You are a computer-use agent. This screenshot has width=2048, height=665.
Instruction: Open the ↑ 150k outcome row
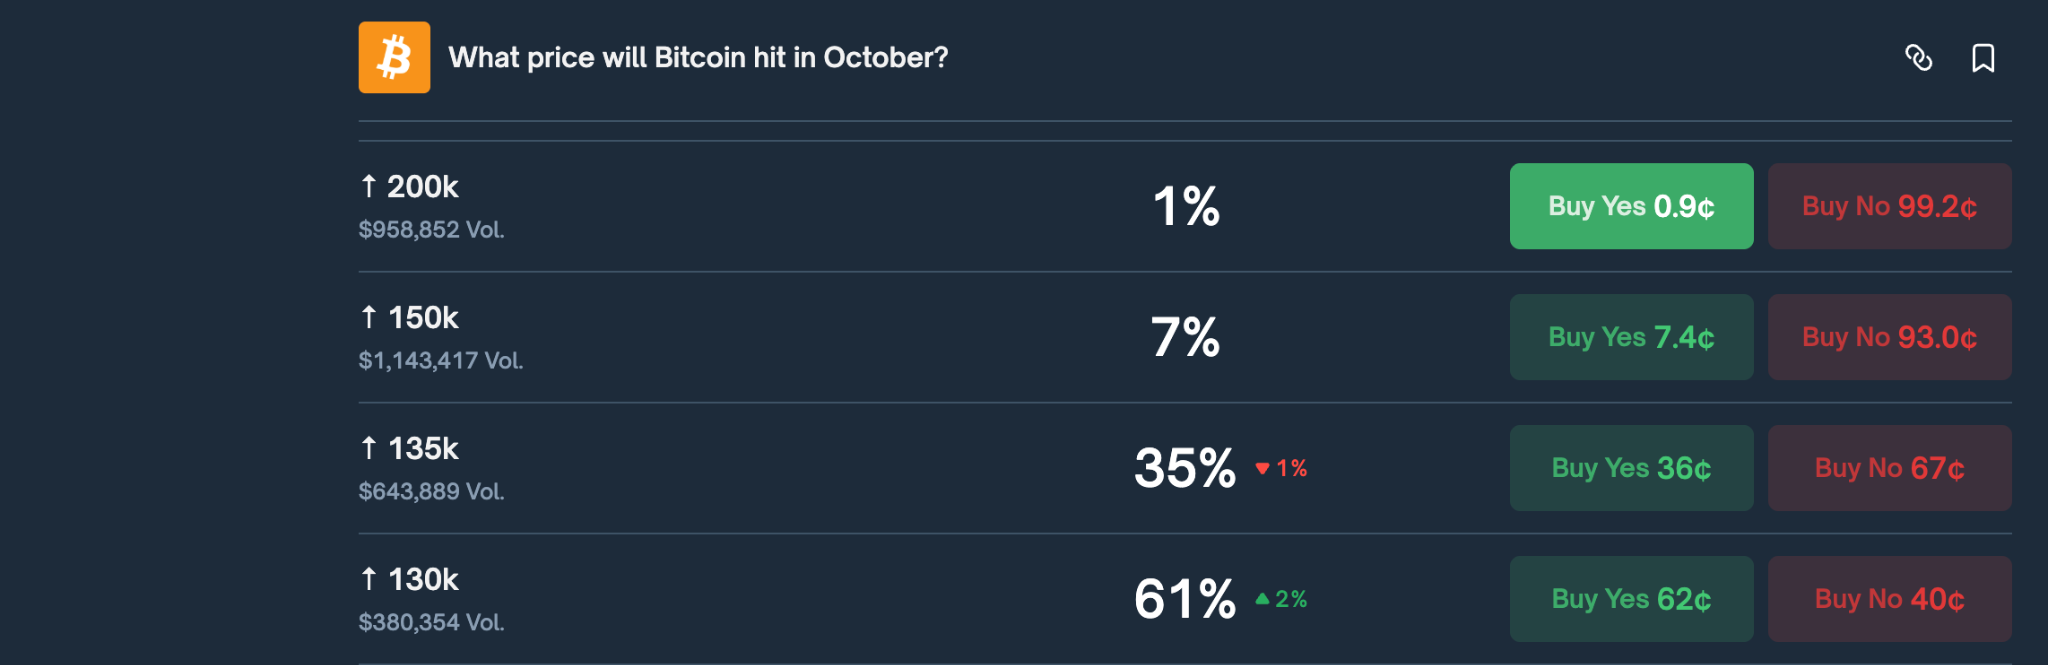tap(422, 318)
